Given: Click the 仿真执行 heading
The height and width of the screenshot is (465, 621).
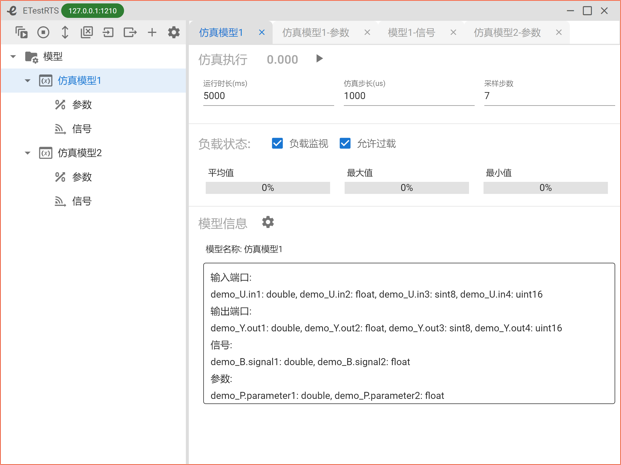Looking at the screenshot, I should click(223, 59).
